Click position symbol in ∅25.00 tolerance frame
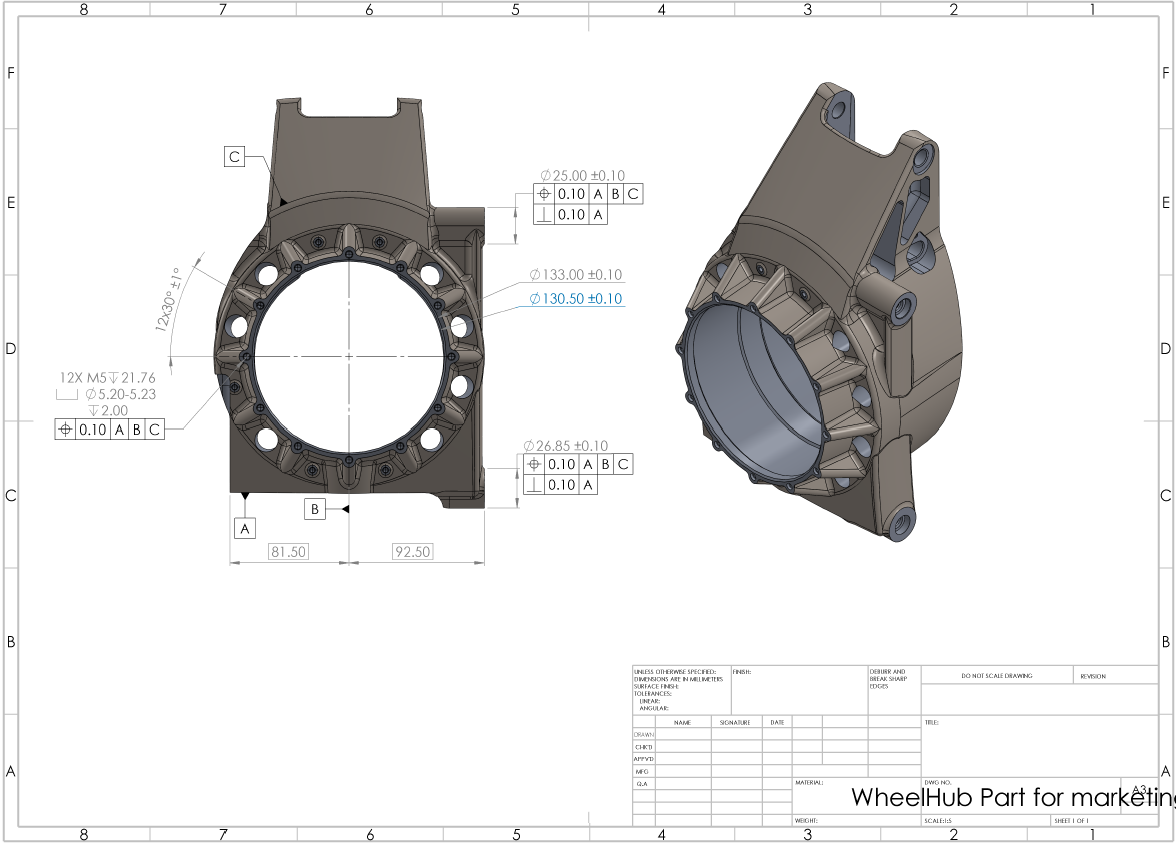 point(544,194)
